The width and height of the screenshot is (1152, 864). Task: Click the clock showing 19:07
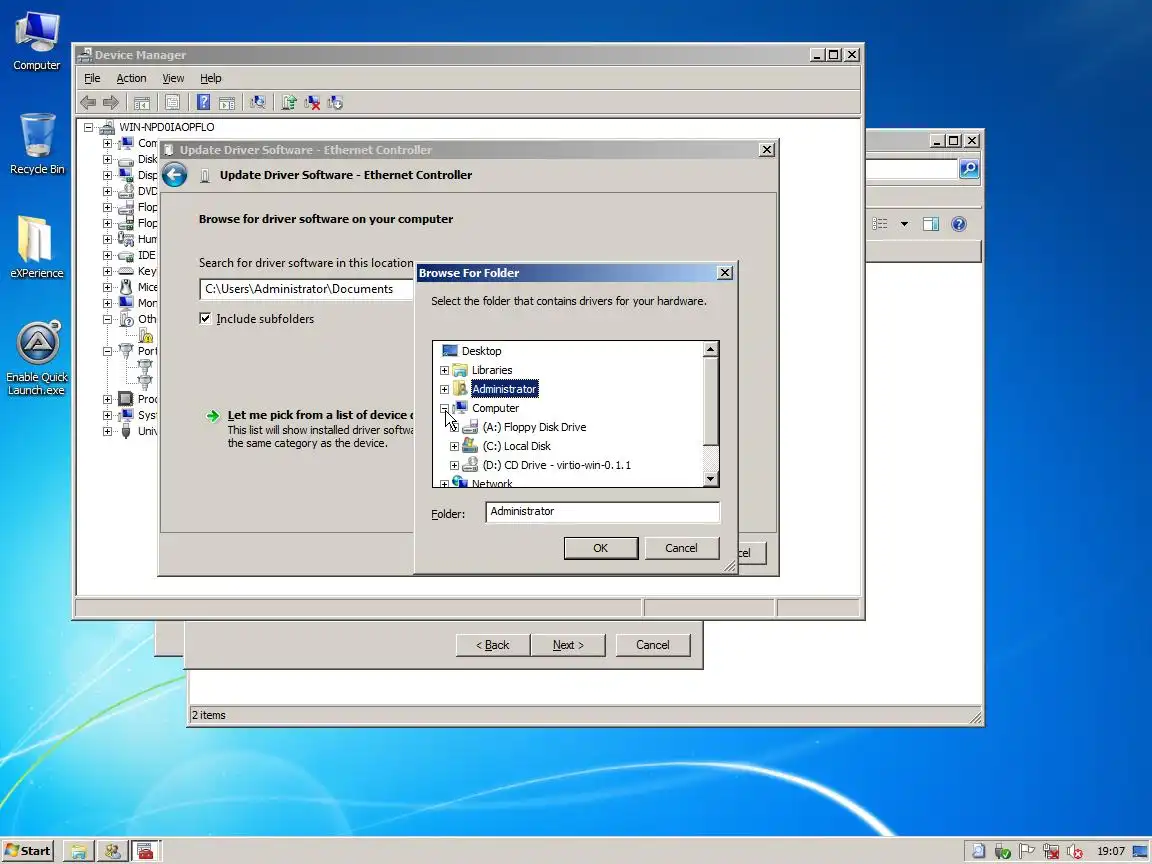tap(1111, 851)
